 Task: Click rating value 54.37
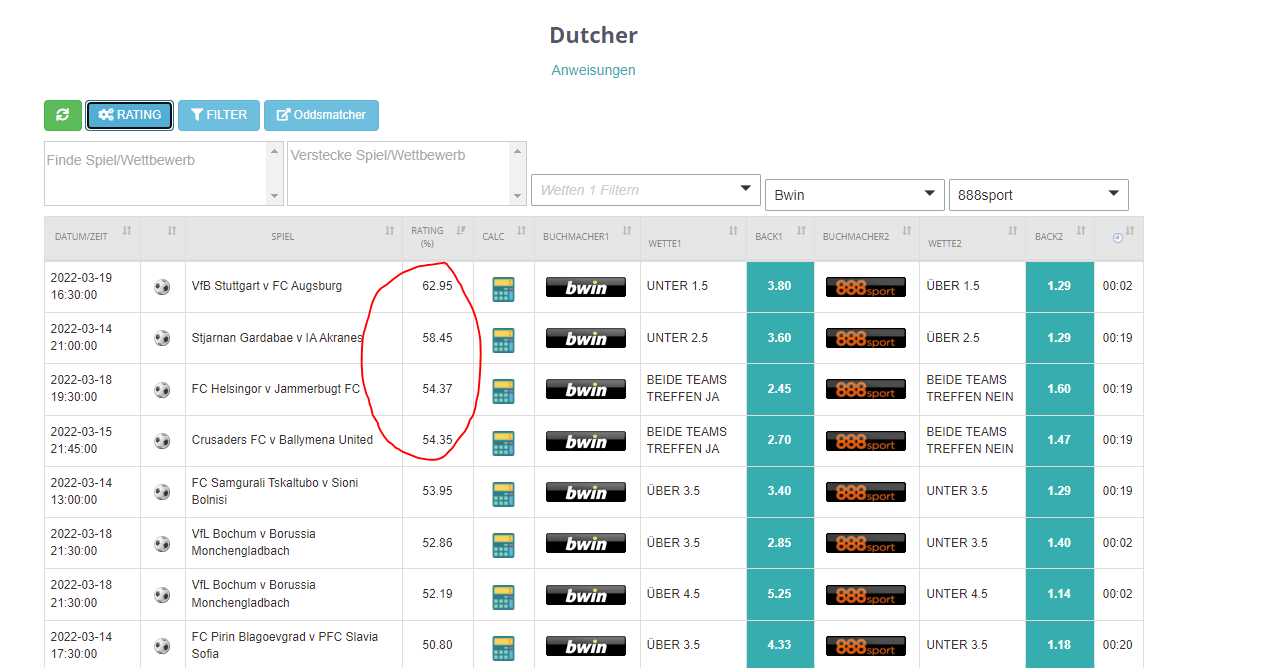(437, 389)
